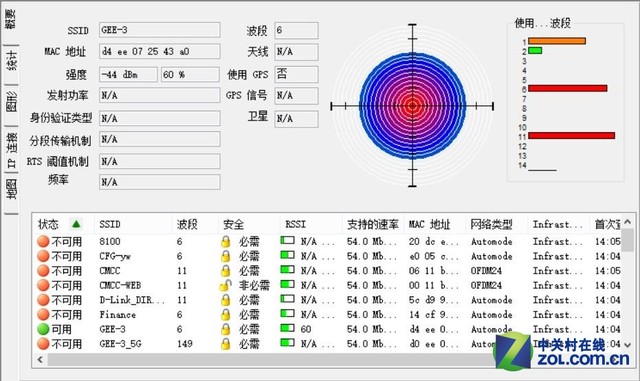Click the lock icon in the 8100 row

pos(225,241)
